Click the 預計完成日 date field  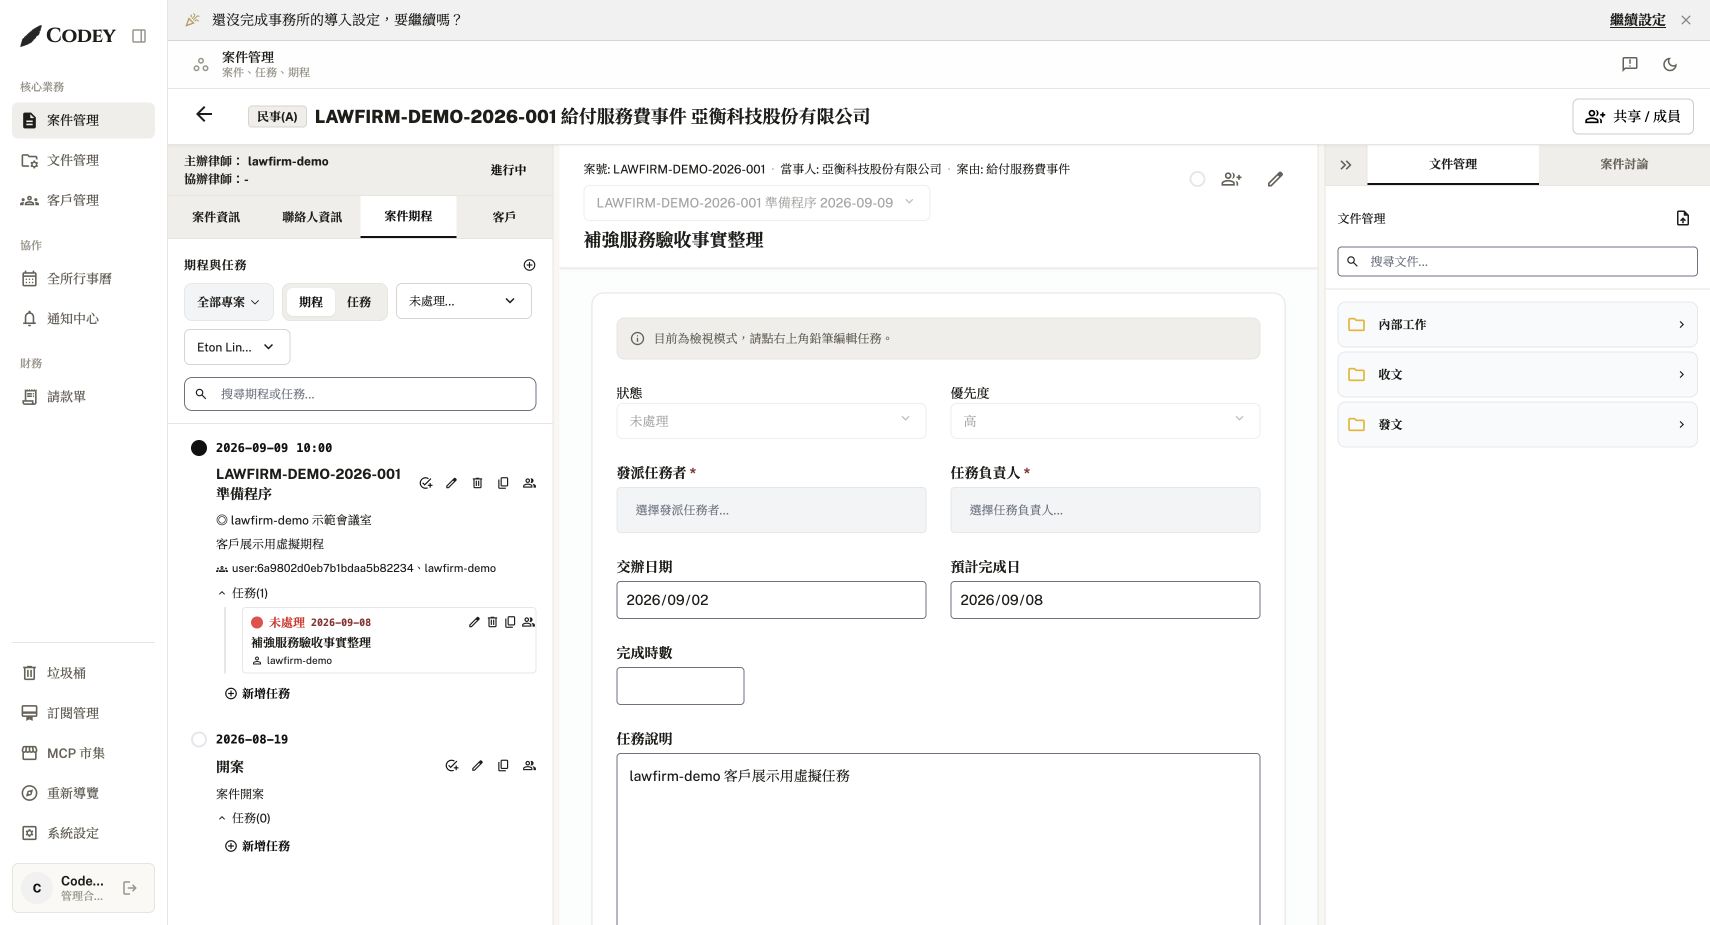pos(1105,600)
